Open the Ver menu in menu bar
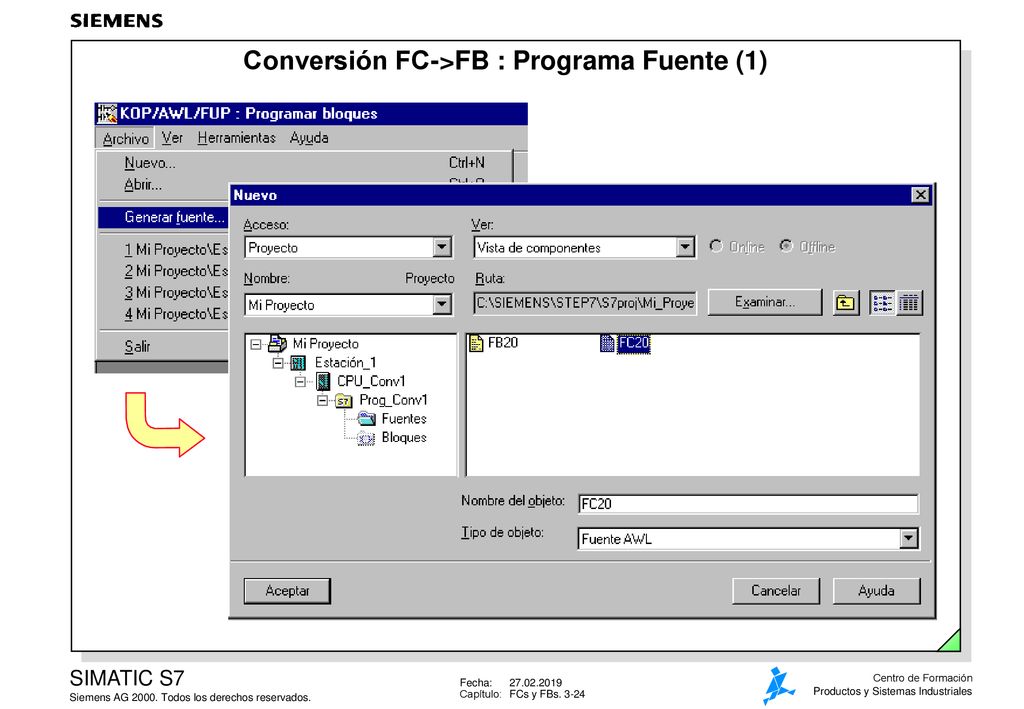Screen dimensions: 1024x709 click(172, 138)
